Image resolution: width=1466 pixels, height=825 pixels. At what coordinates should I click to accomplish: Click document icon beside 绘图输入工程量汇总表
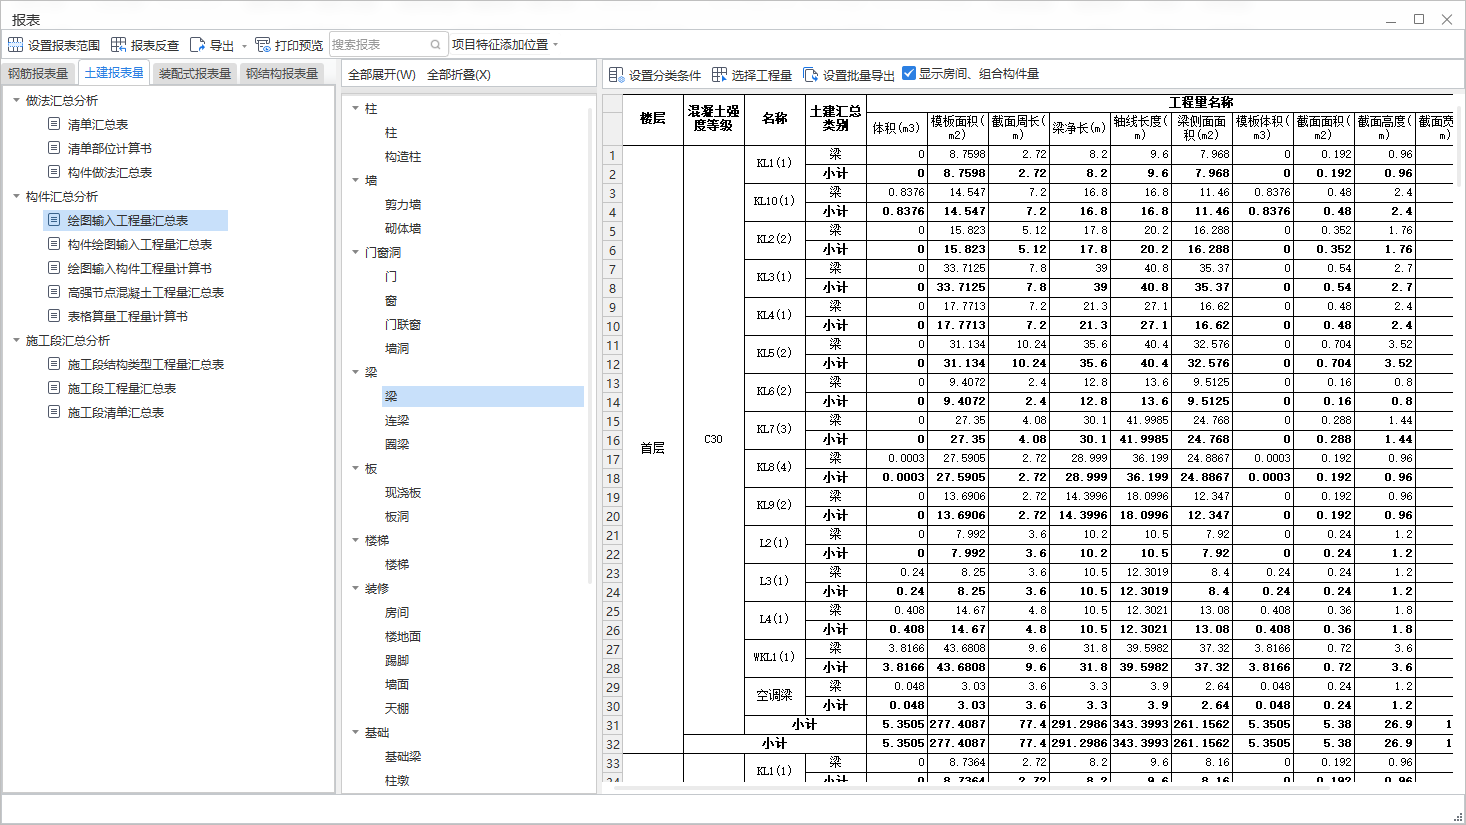click(54, 220)
